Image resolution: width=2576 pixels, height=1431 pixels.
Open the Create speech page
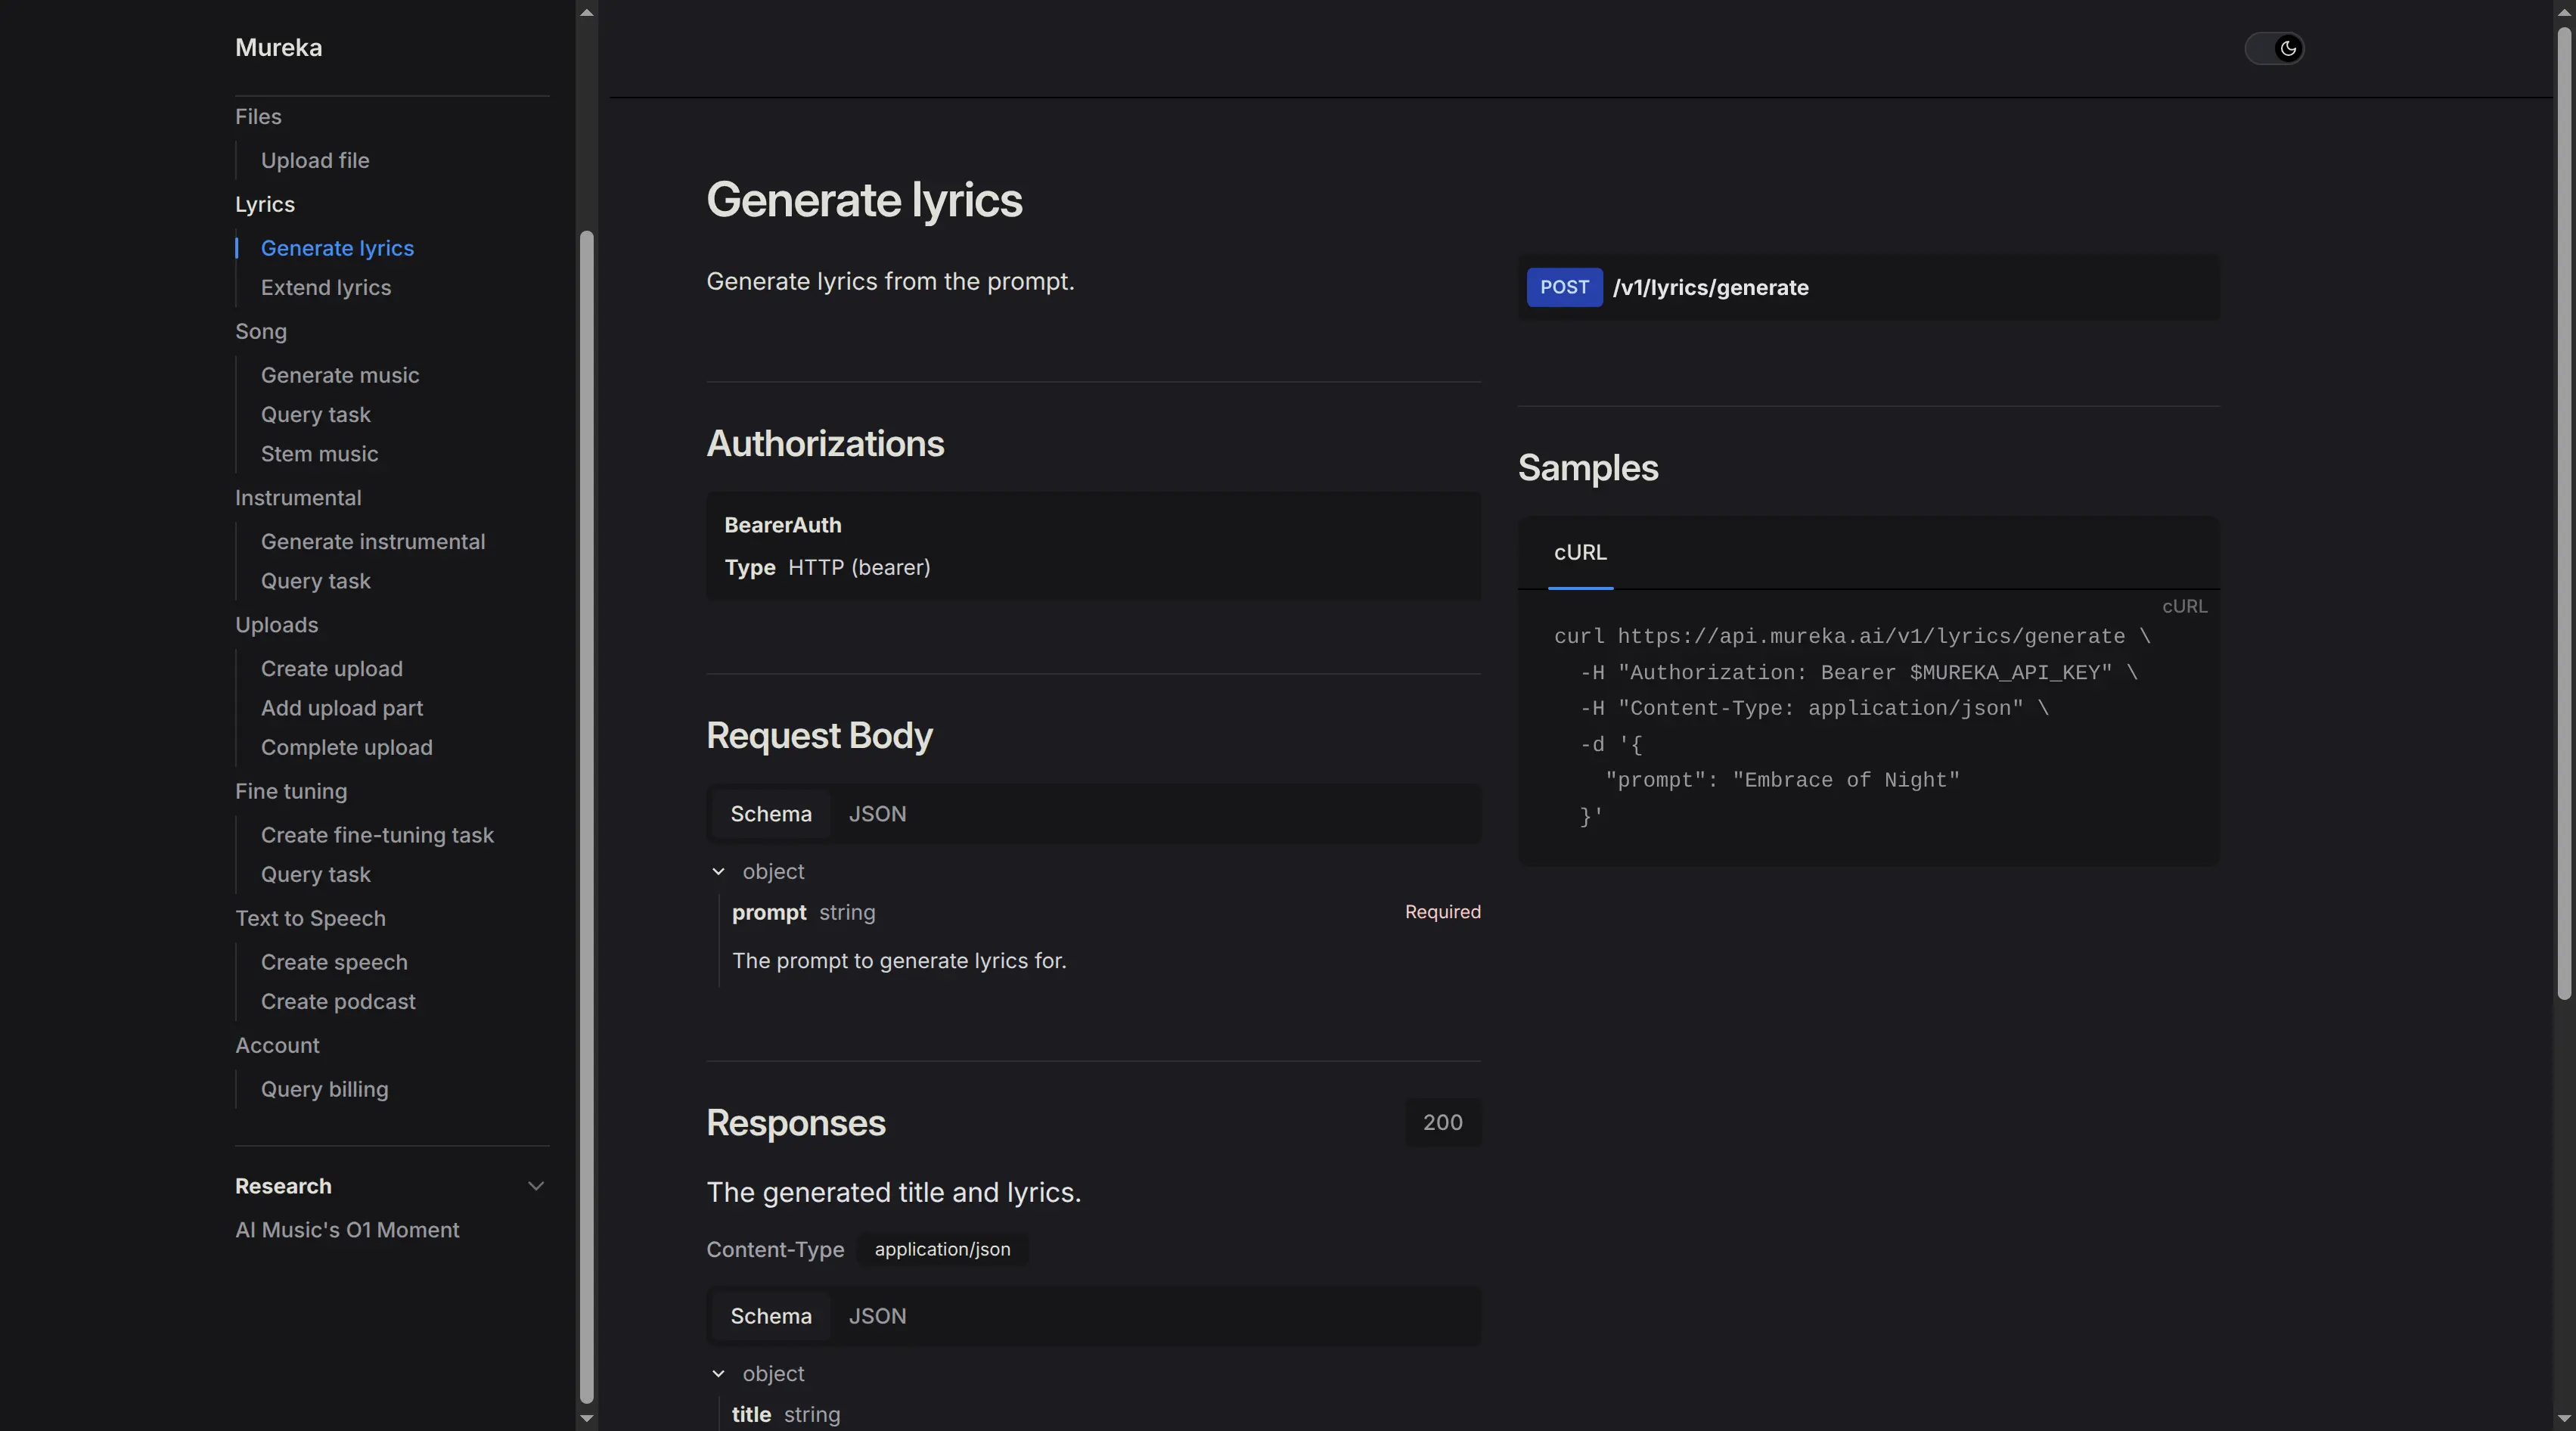click(334, 962)
